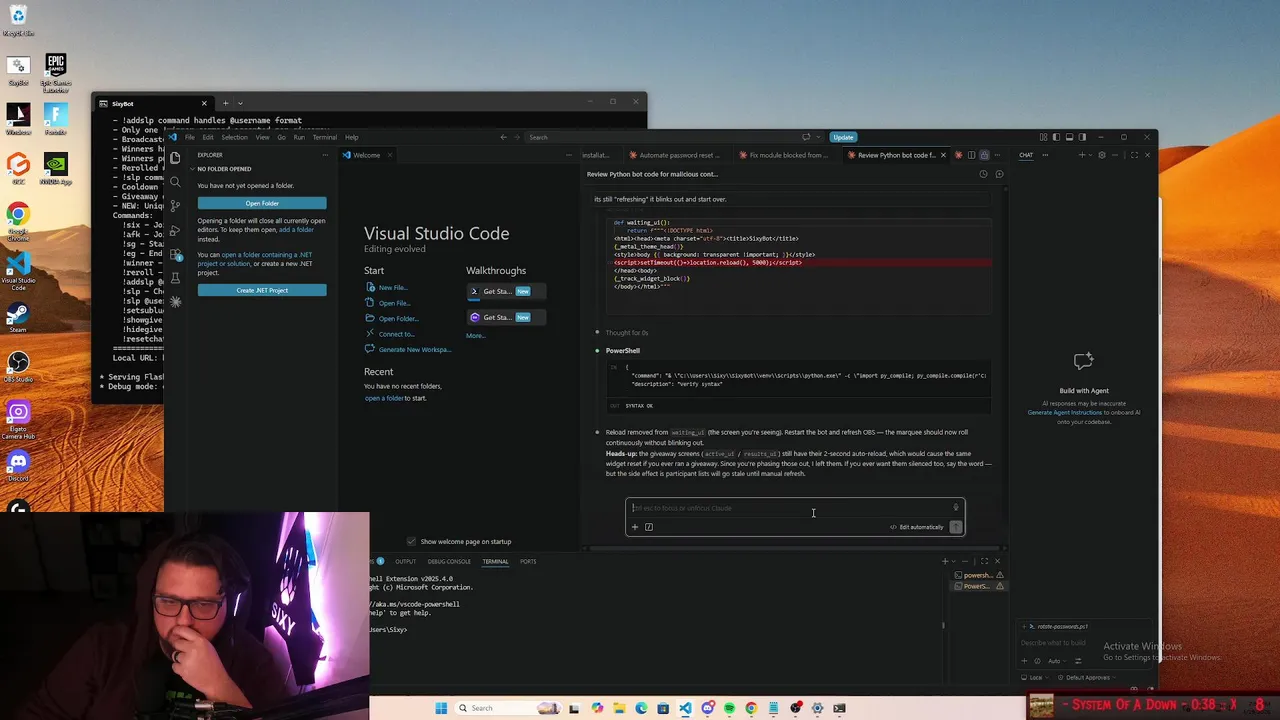Toggle Edit automatically mode in Claude input
1280x720 pixels.
917,527
